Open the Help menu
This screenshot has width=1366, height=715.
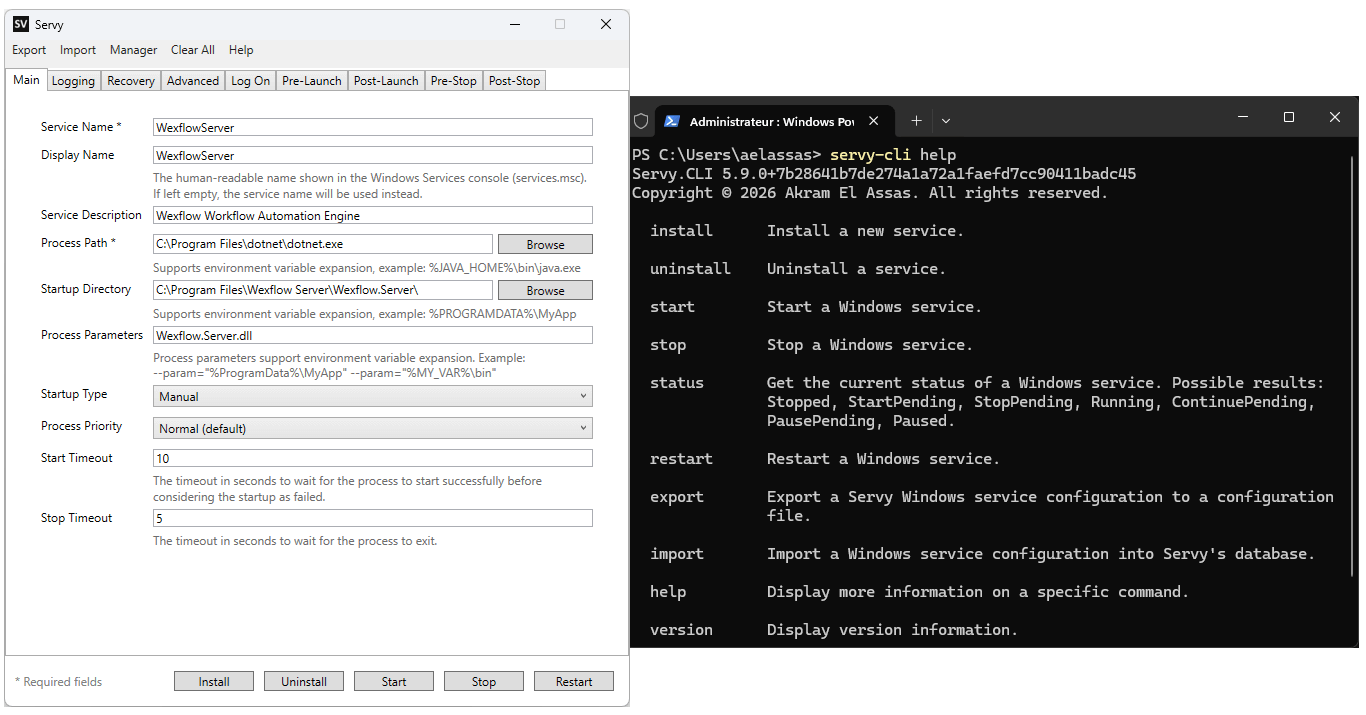[240, 49]
